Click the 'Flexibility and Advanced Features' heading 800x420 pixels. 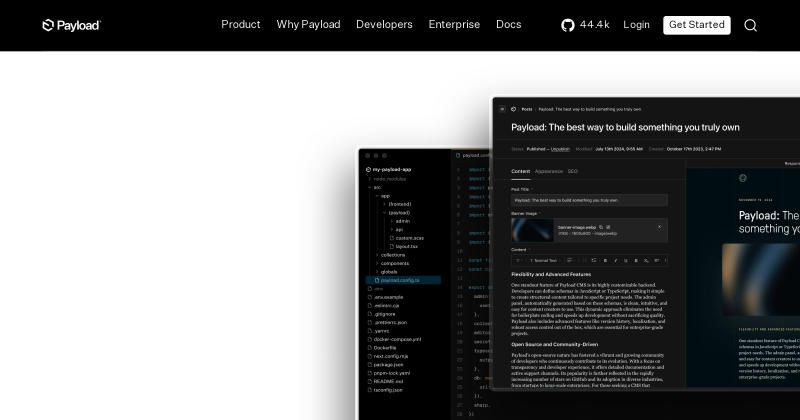[x=551, y=275]
